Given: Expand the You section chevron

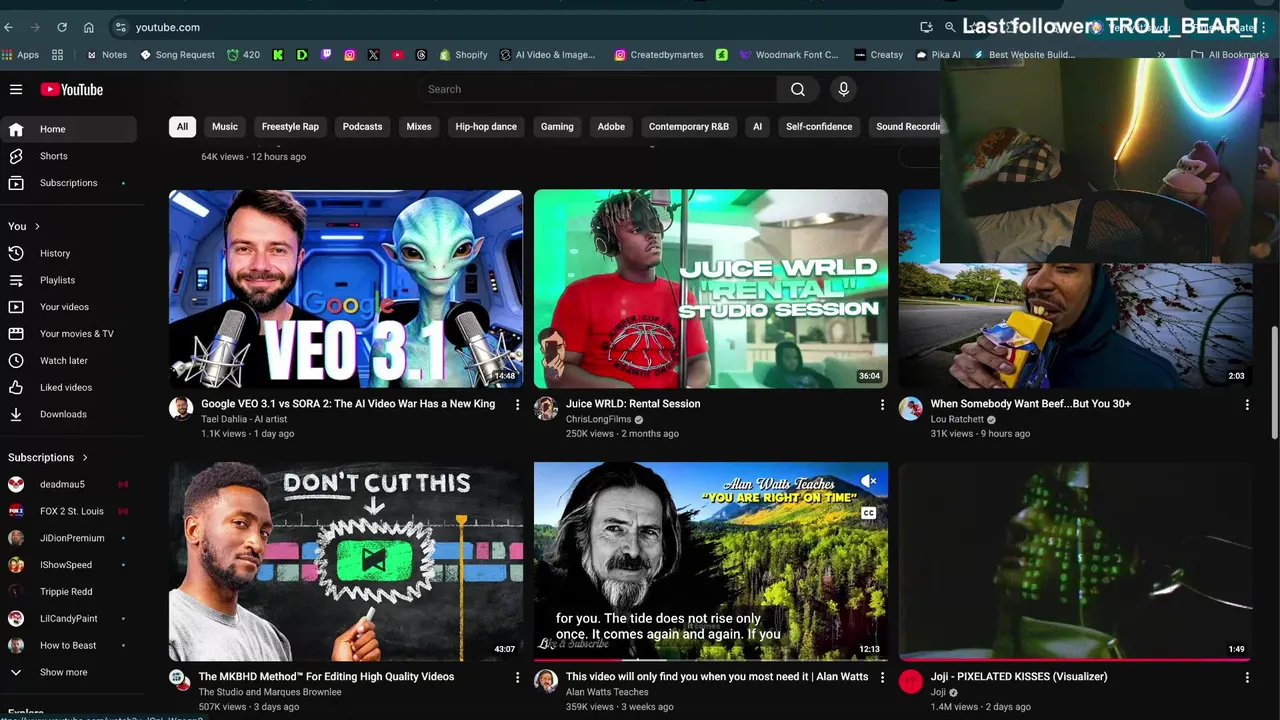Looking at the screenshot, I should (37, 226).
